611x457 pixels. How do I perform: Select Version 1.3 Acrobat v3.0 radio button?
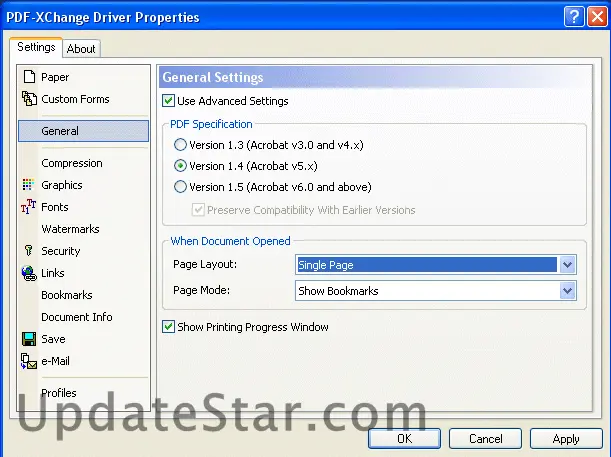[180, 145]
